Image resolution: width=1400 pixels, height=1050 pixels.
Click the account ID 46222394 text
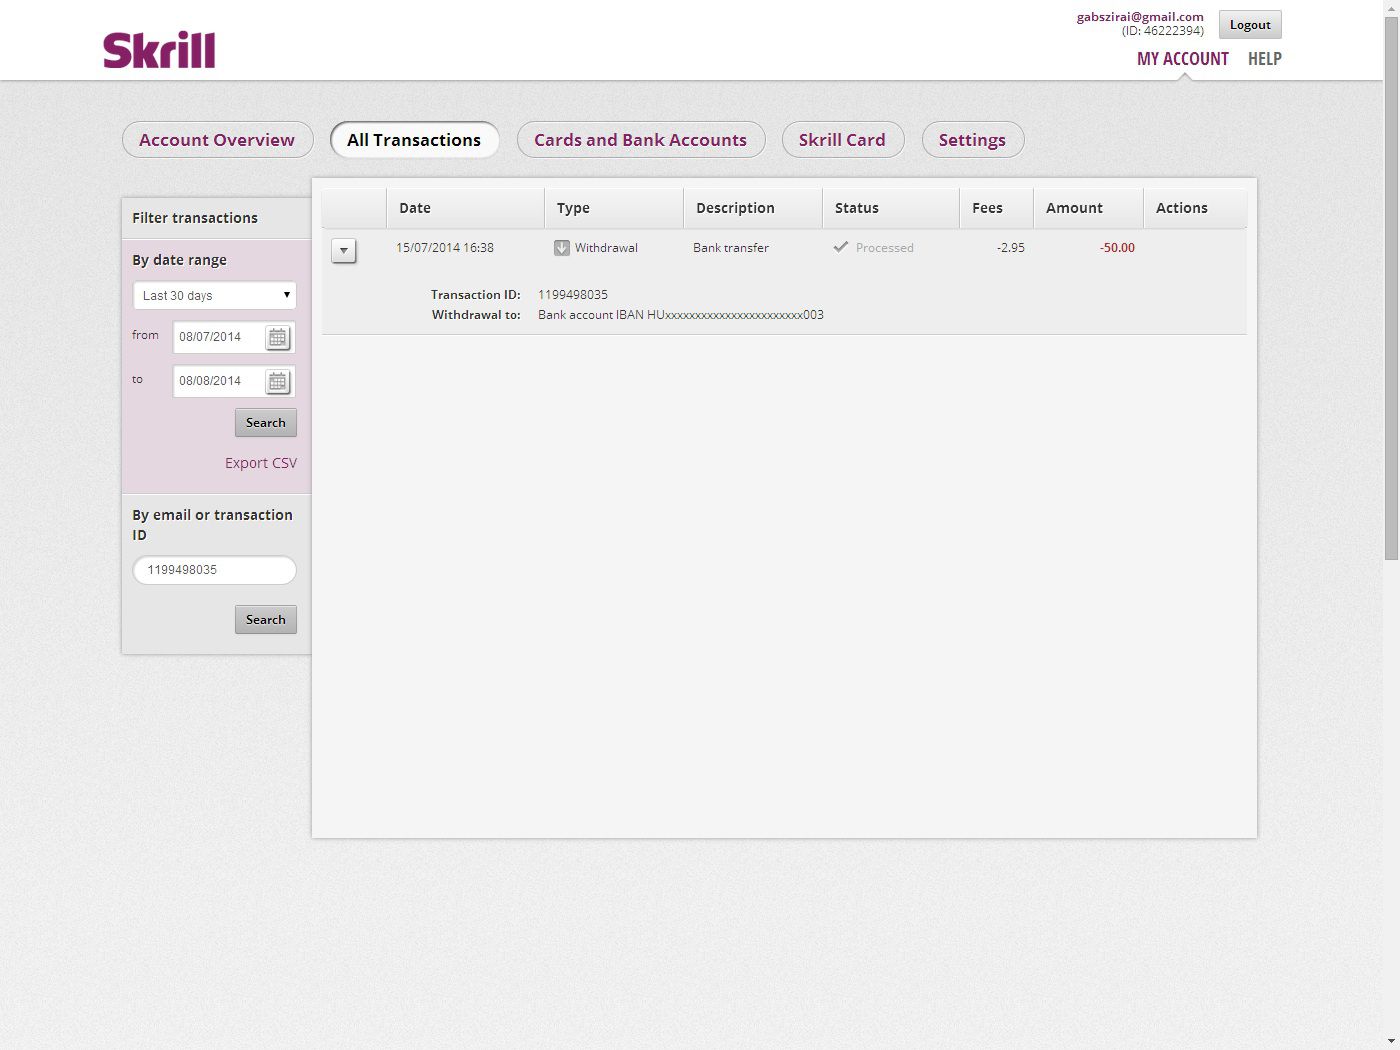coord(1163,31)
